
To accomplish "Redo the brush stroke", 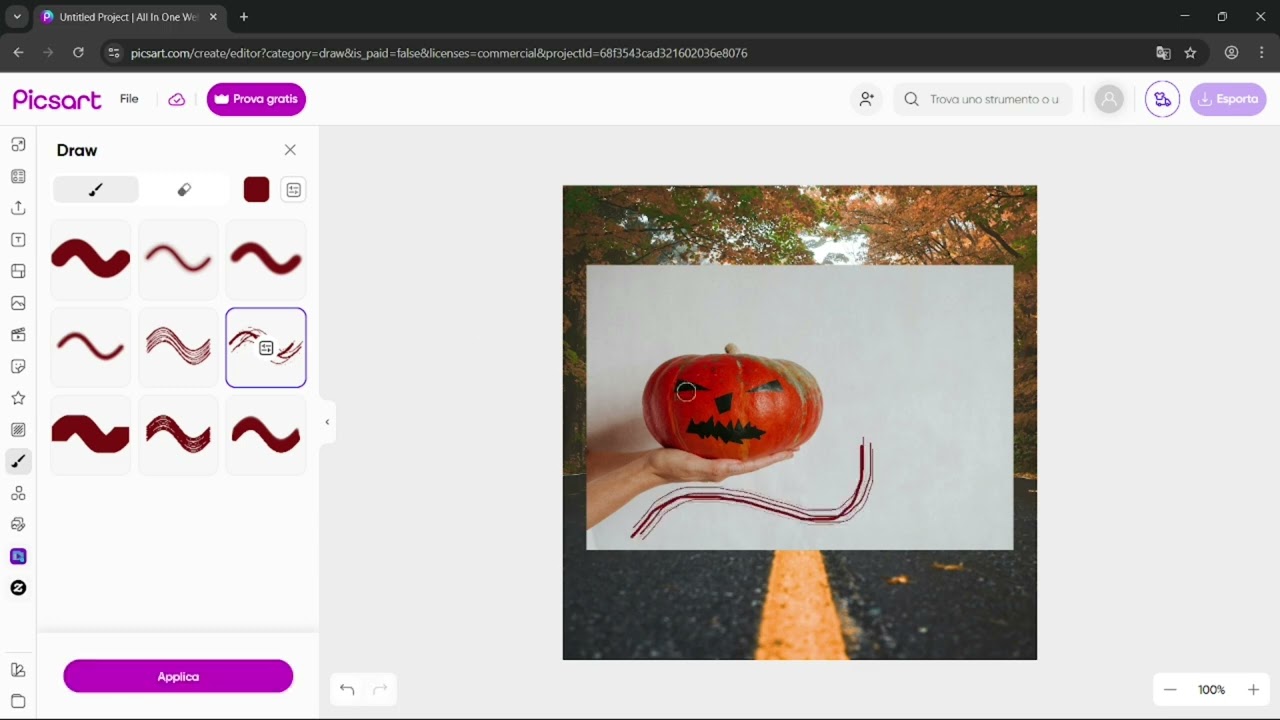I will [380, 689].
